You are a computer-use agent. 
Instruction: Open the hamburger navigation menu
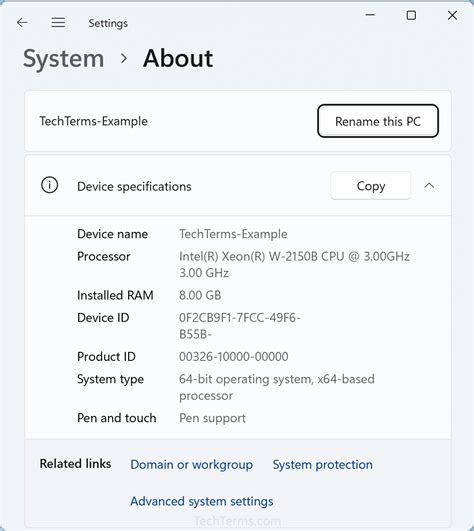coord(58,23)
